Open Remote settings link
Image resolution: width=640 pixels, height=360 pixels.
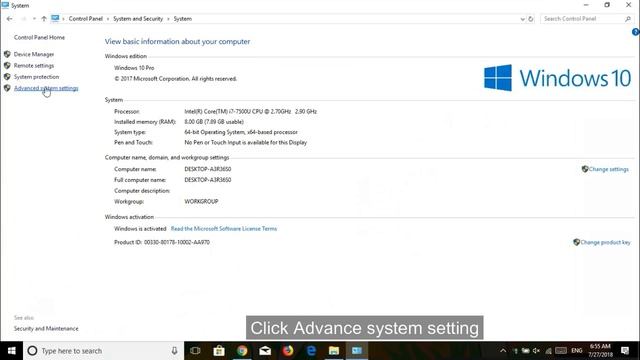(x=34, y=66)
